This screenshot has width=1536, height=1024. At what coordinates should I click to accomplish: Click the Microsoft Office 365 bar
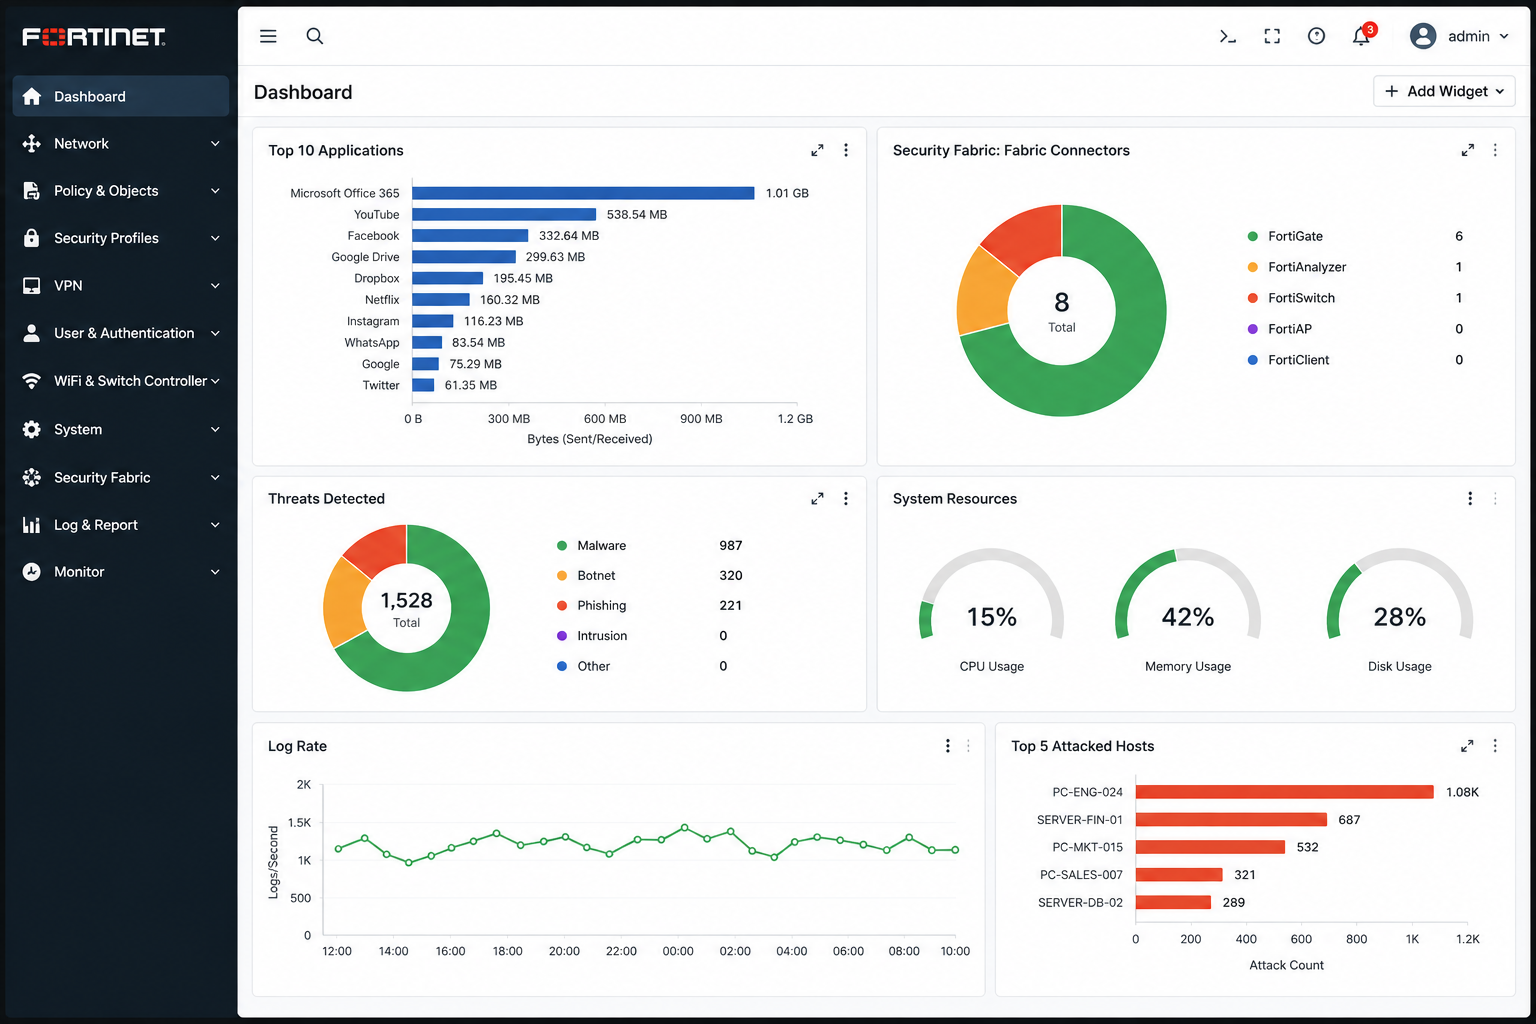click(583, 193)
